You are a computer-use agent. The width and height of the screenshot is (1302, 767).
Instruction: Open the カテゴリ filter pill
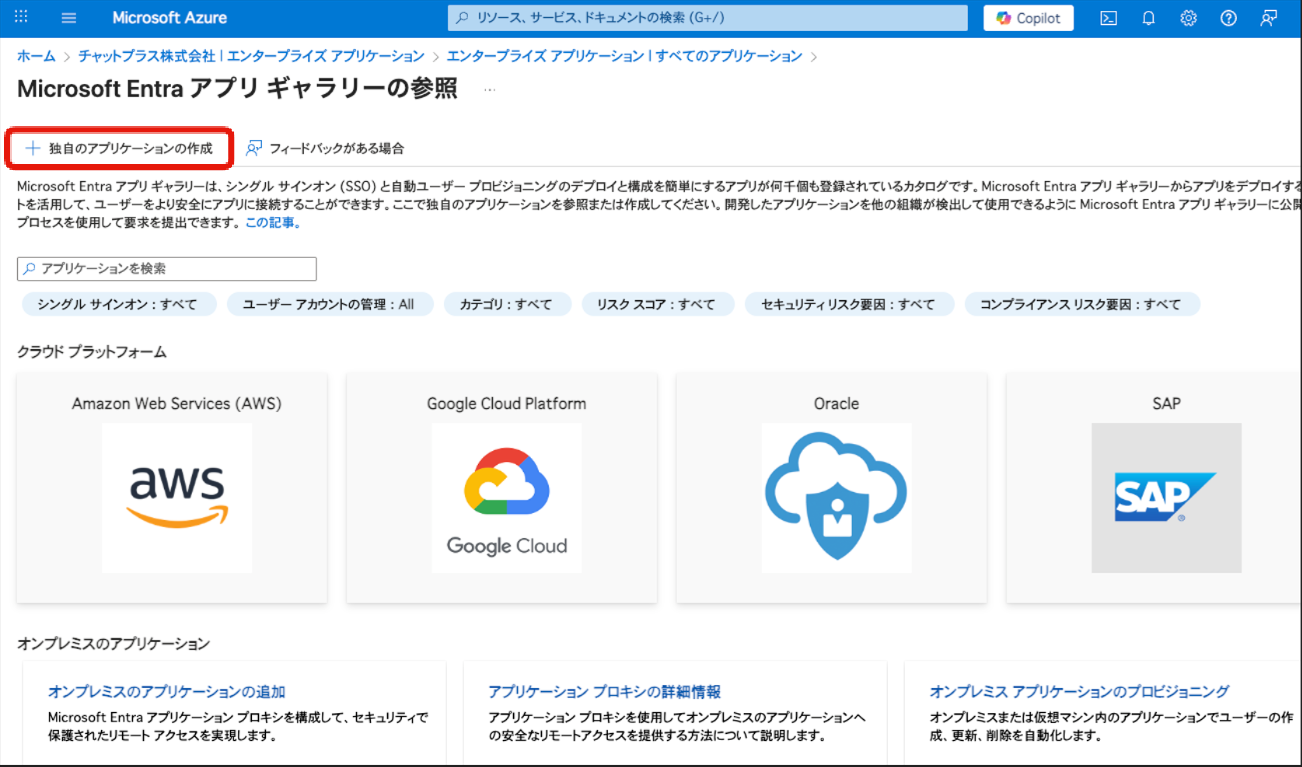point(506,304)
